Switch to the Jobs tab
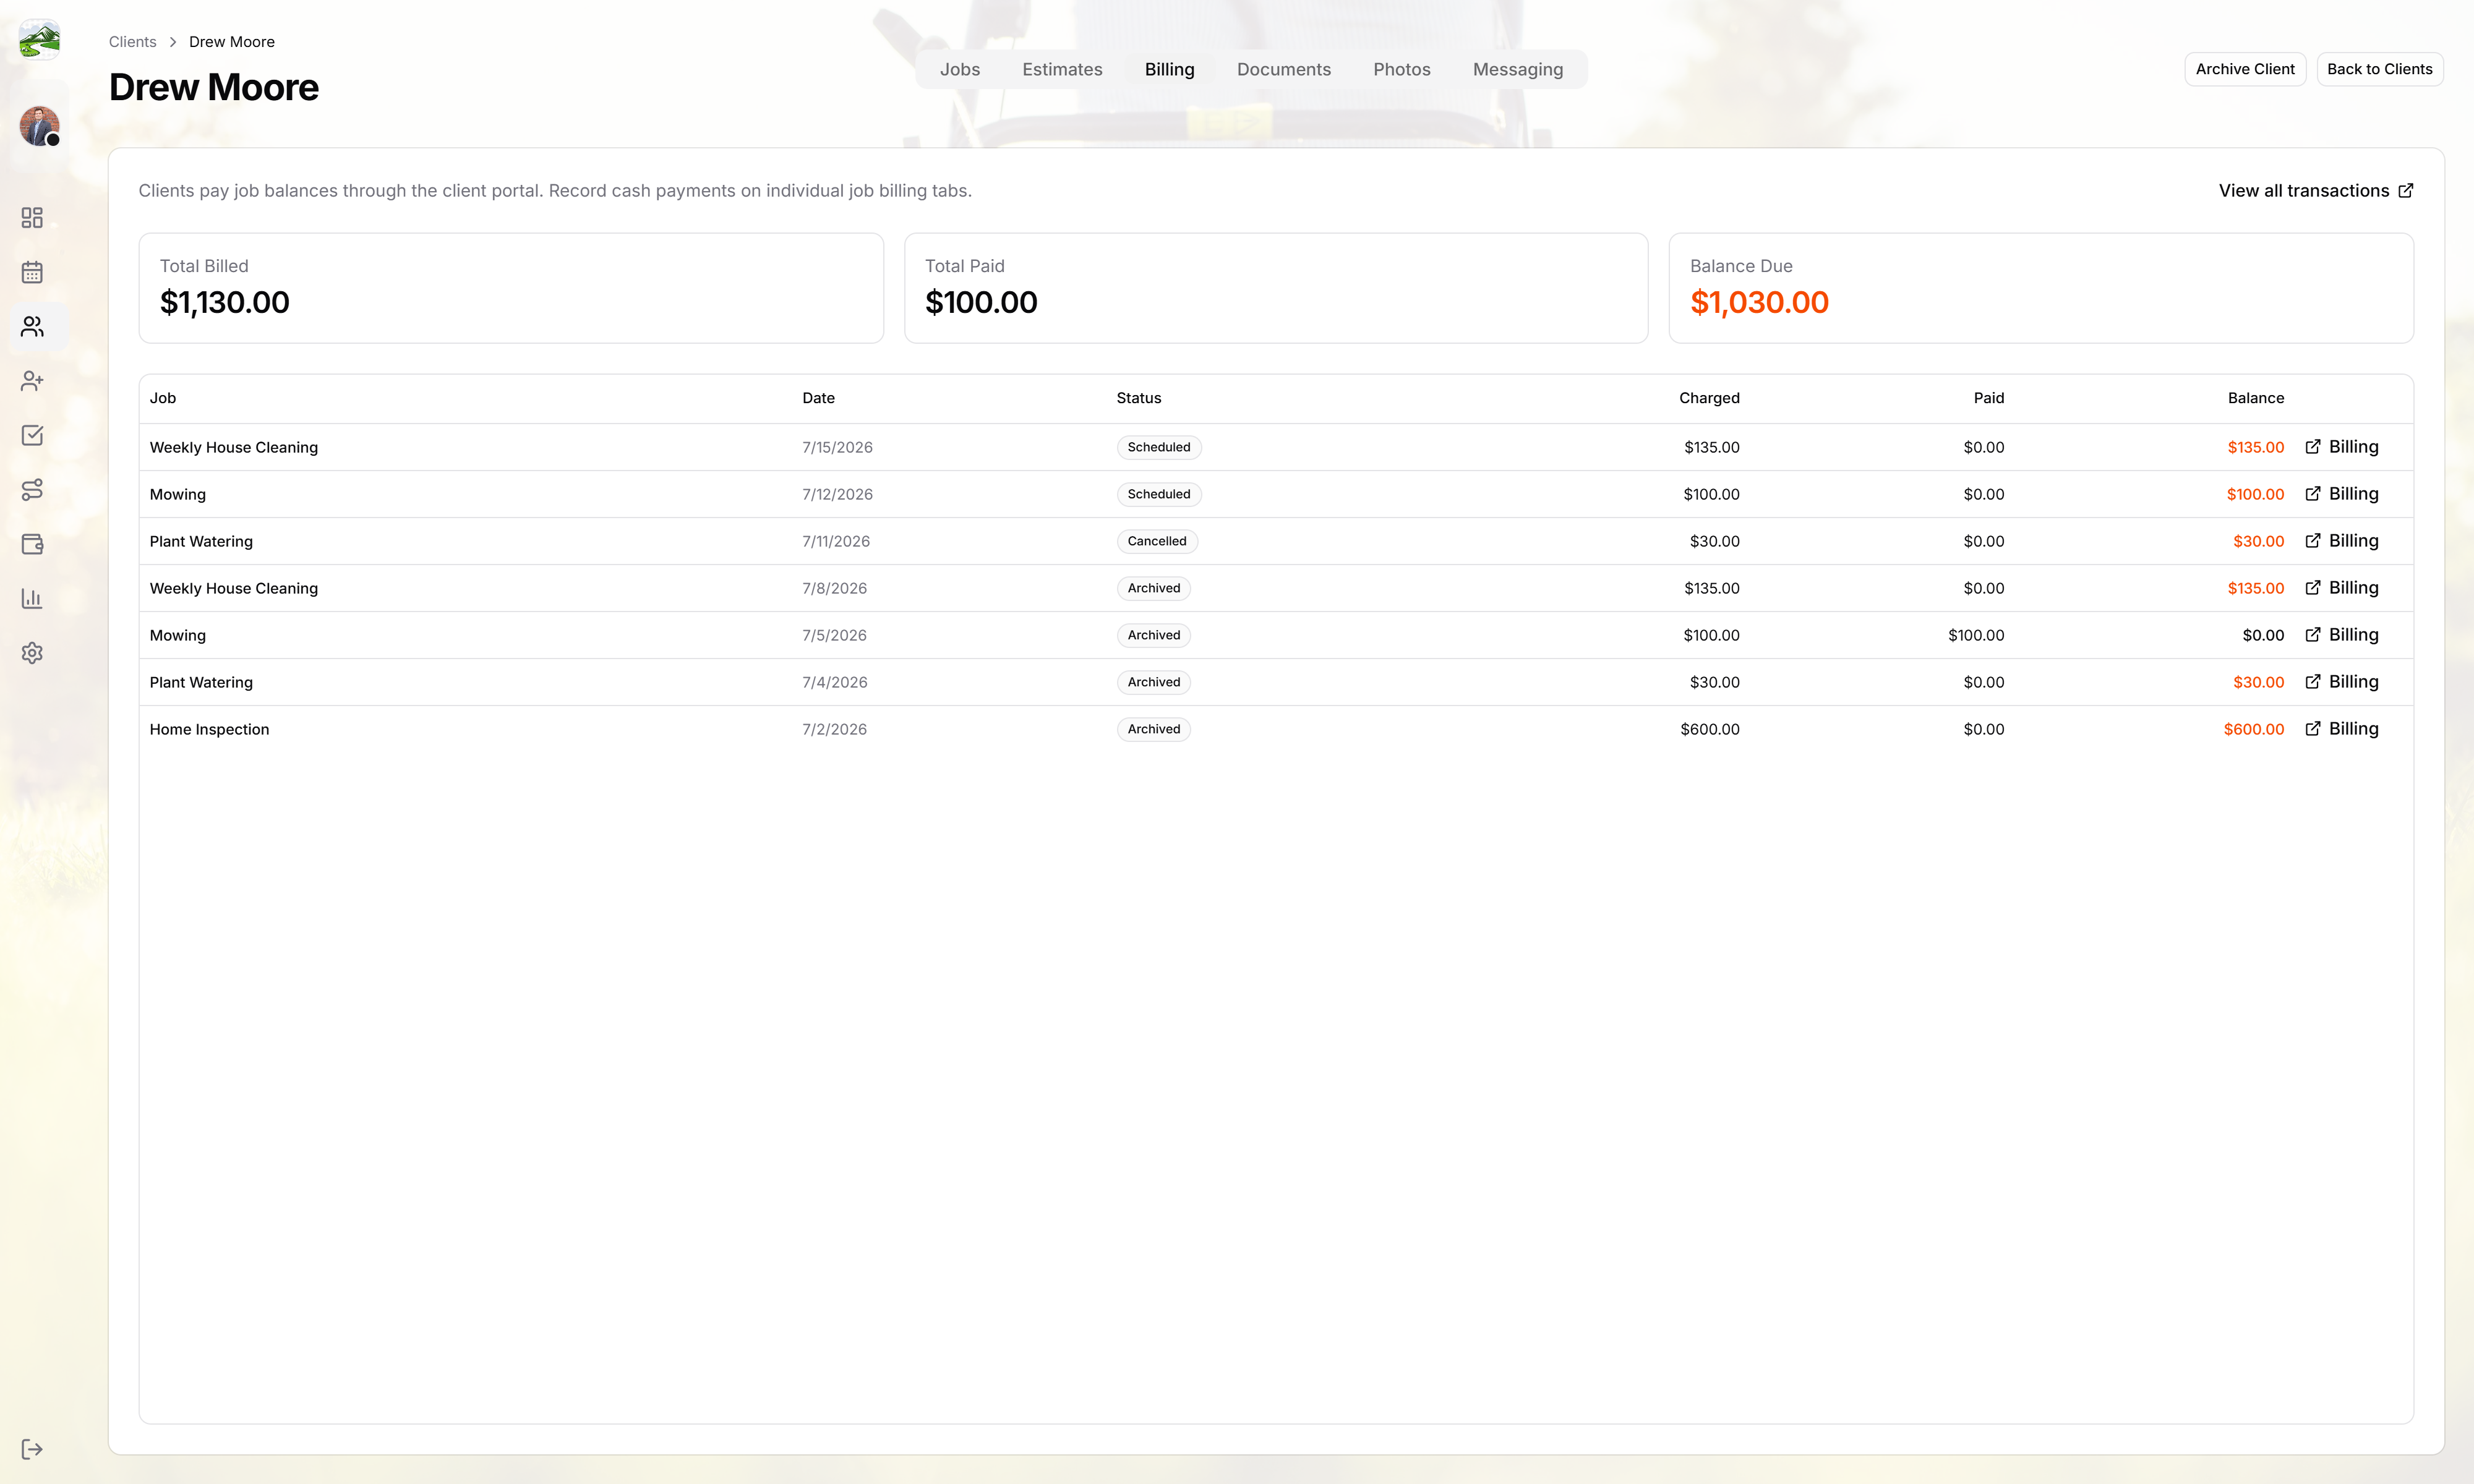Image resolution: width=2474 pixels, height=1484 pixels. (x=959, y=69)
